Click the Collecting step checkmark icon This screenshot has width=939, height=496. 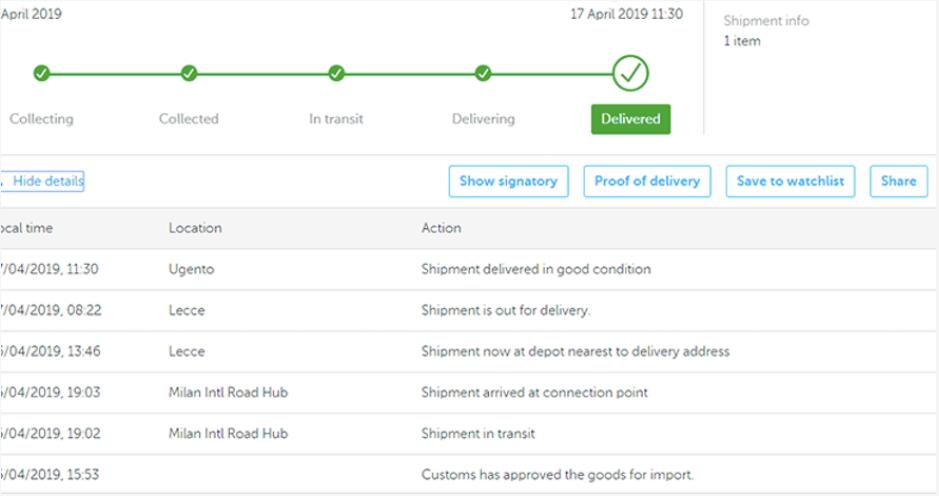tap(41, 74)
